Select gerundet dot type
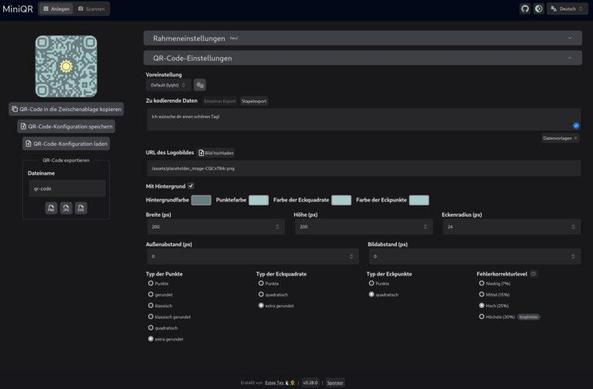The height and width of the screenshot is (389, 593). point(151,294)
